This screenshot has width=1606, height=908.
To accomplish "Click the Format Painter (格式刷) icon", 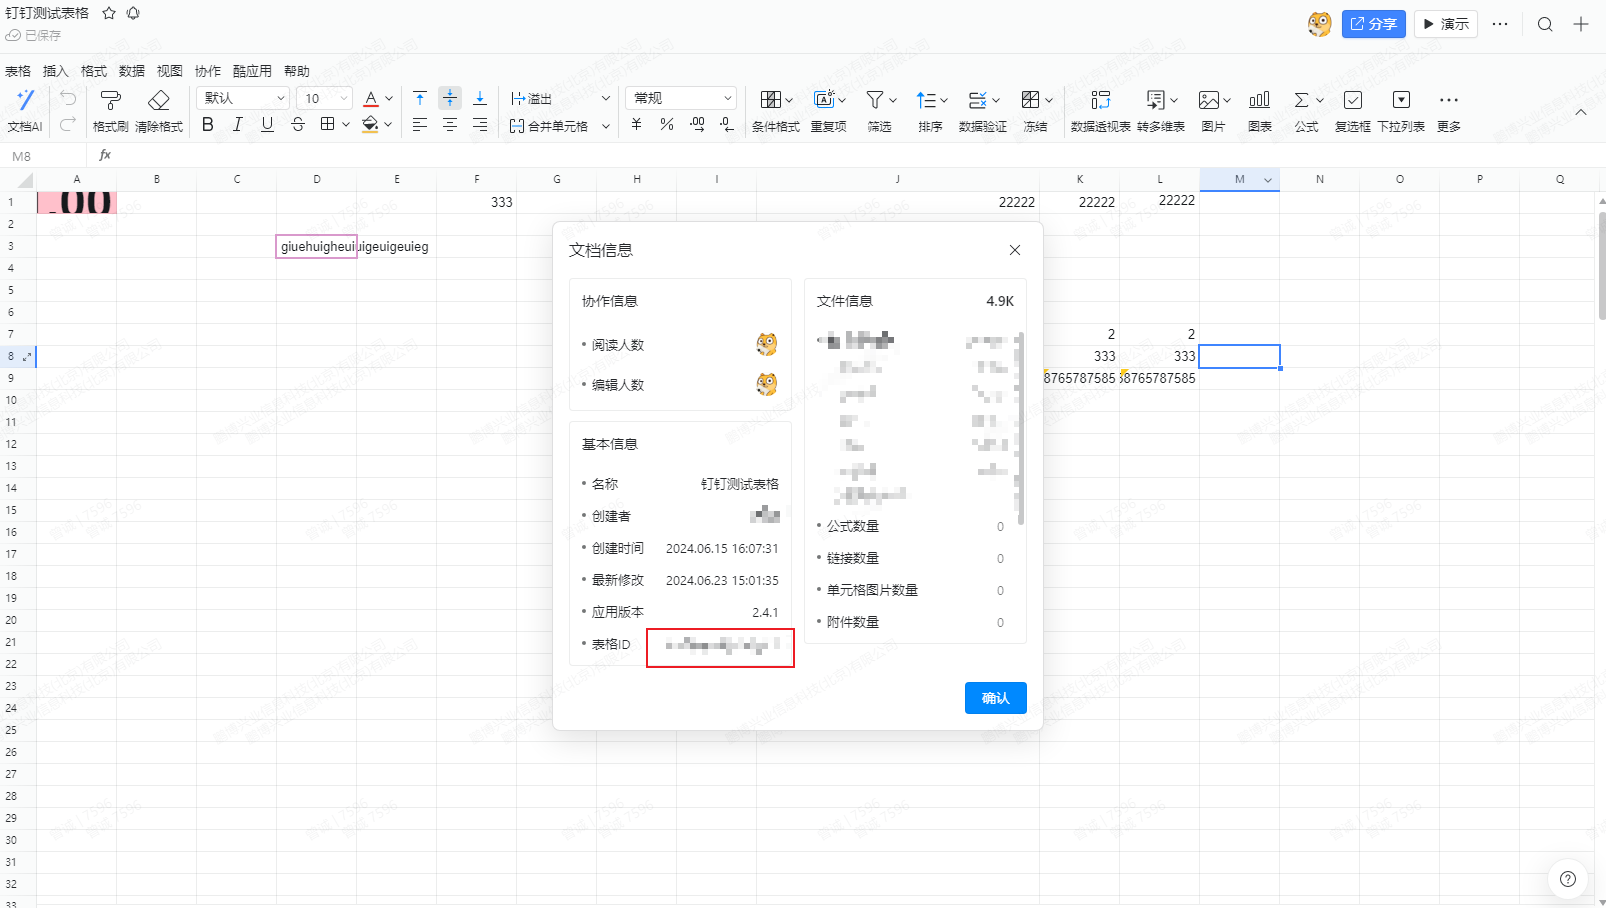I will pyautogui.click(x=110, y=100).
